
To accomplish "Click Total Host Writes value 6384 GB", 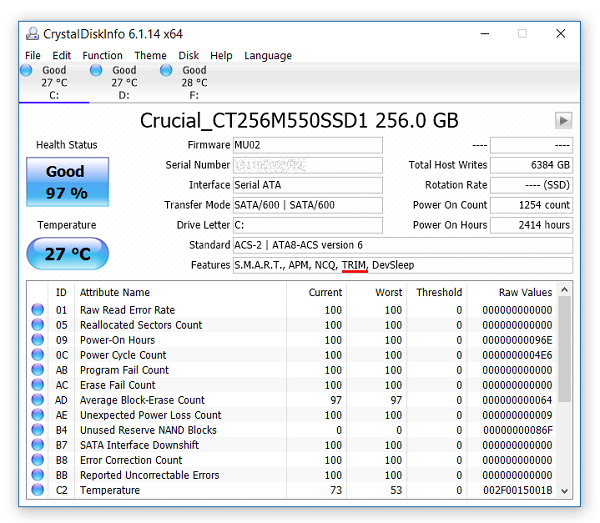I will tap(532, 165).
